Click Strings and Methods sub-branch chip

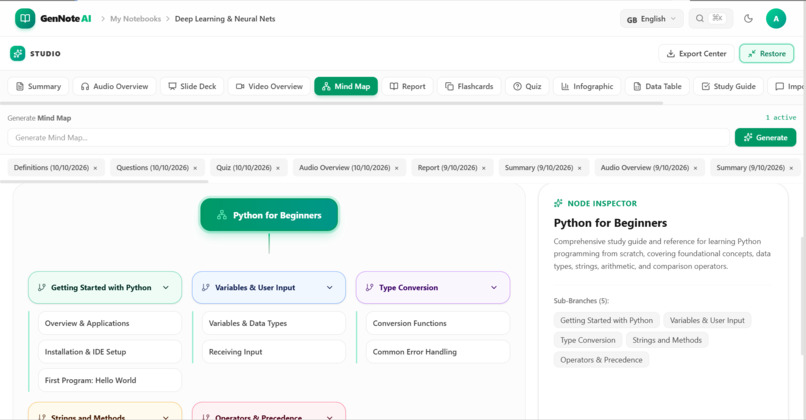pos(667,340)
